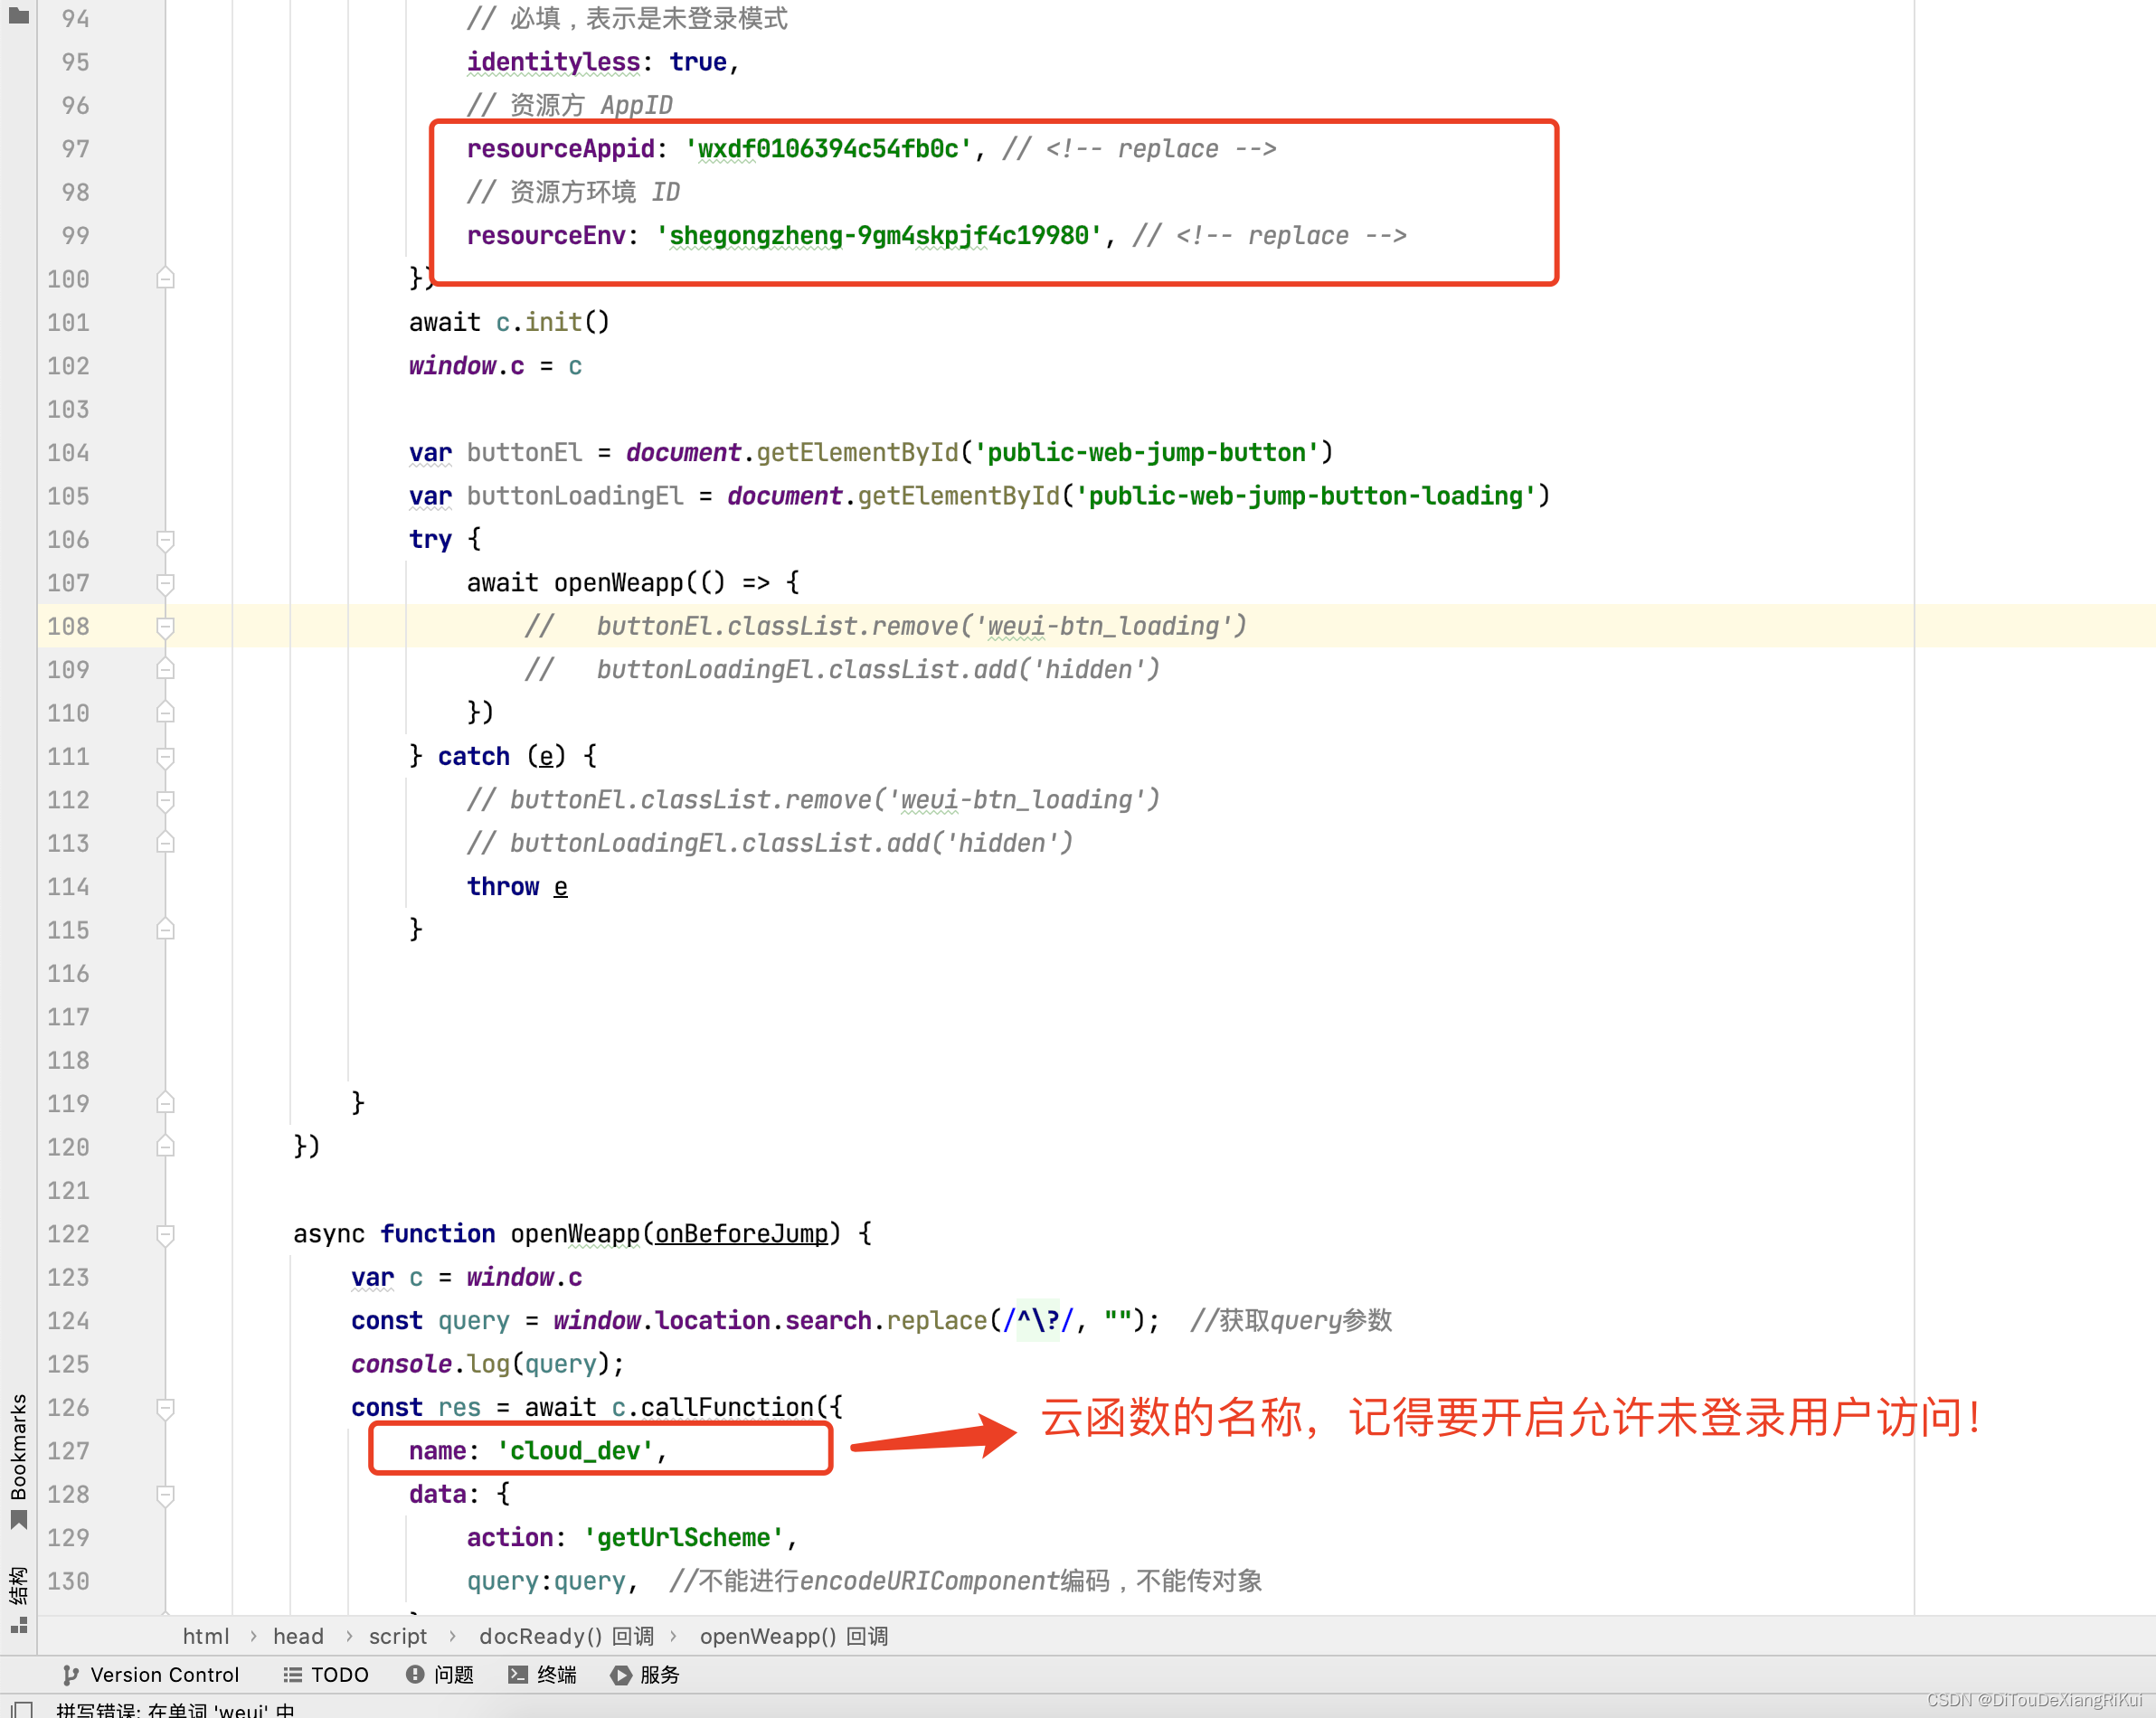Collapse the catch block fold arrow on line 111
This screenshot has height=1718, width=2156.
(165, 757)
